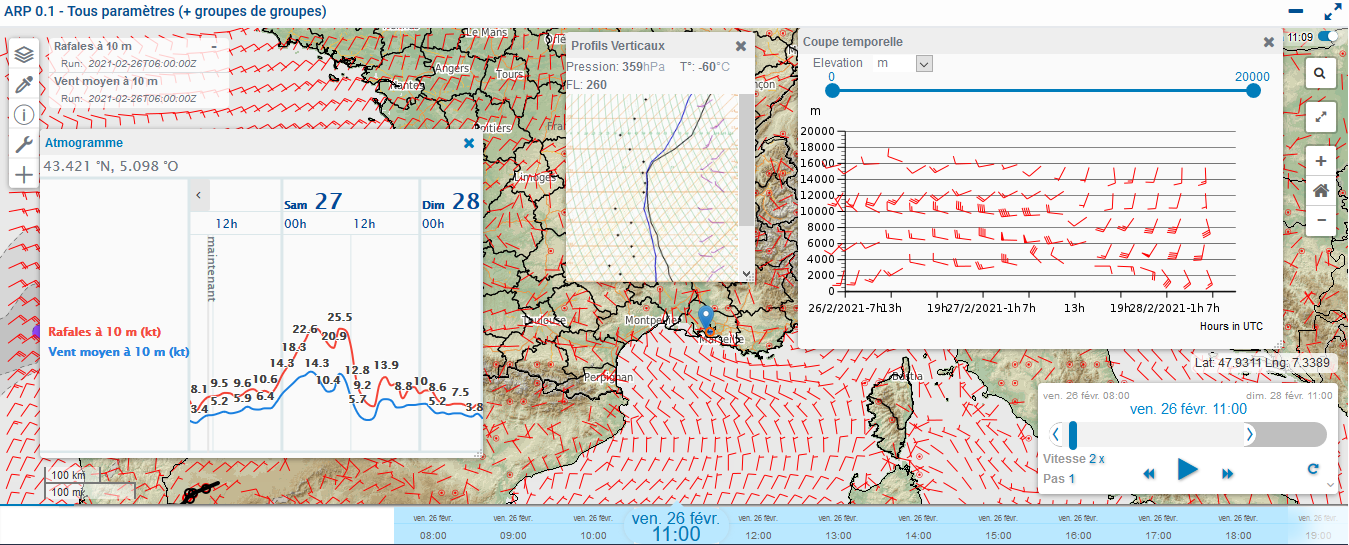The image size is (1349, 545).
Task: Collapse the Atmogramme legend with left chevron
Action: coord(198,195)
